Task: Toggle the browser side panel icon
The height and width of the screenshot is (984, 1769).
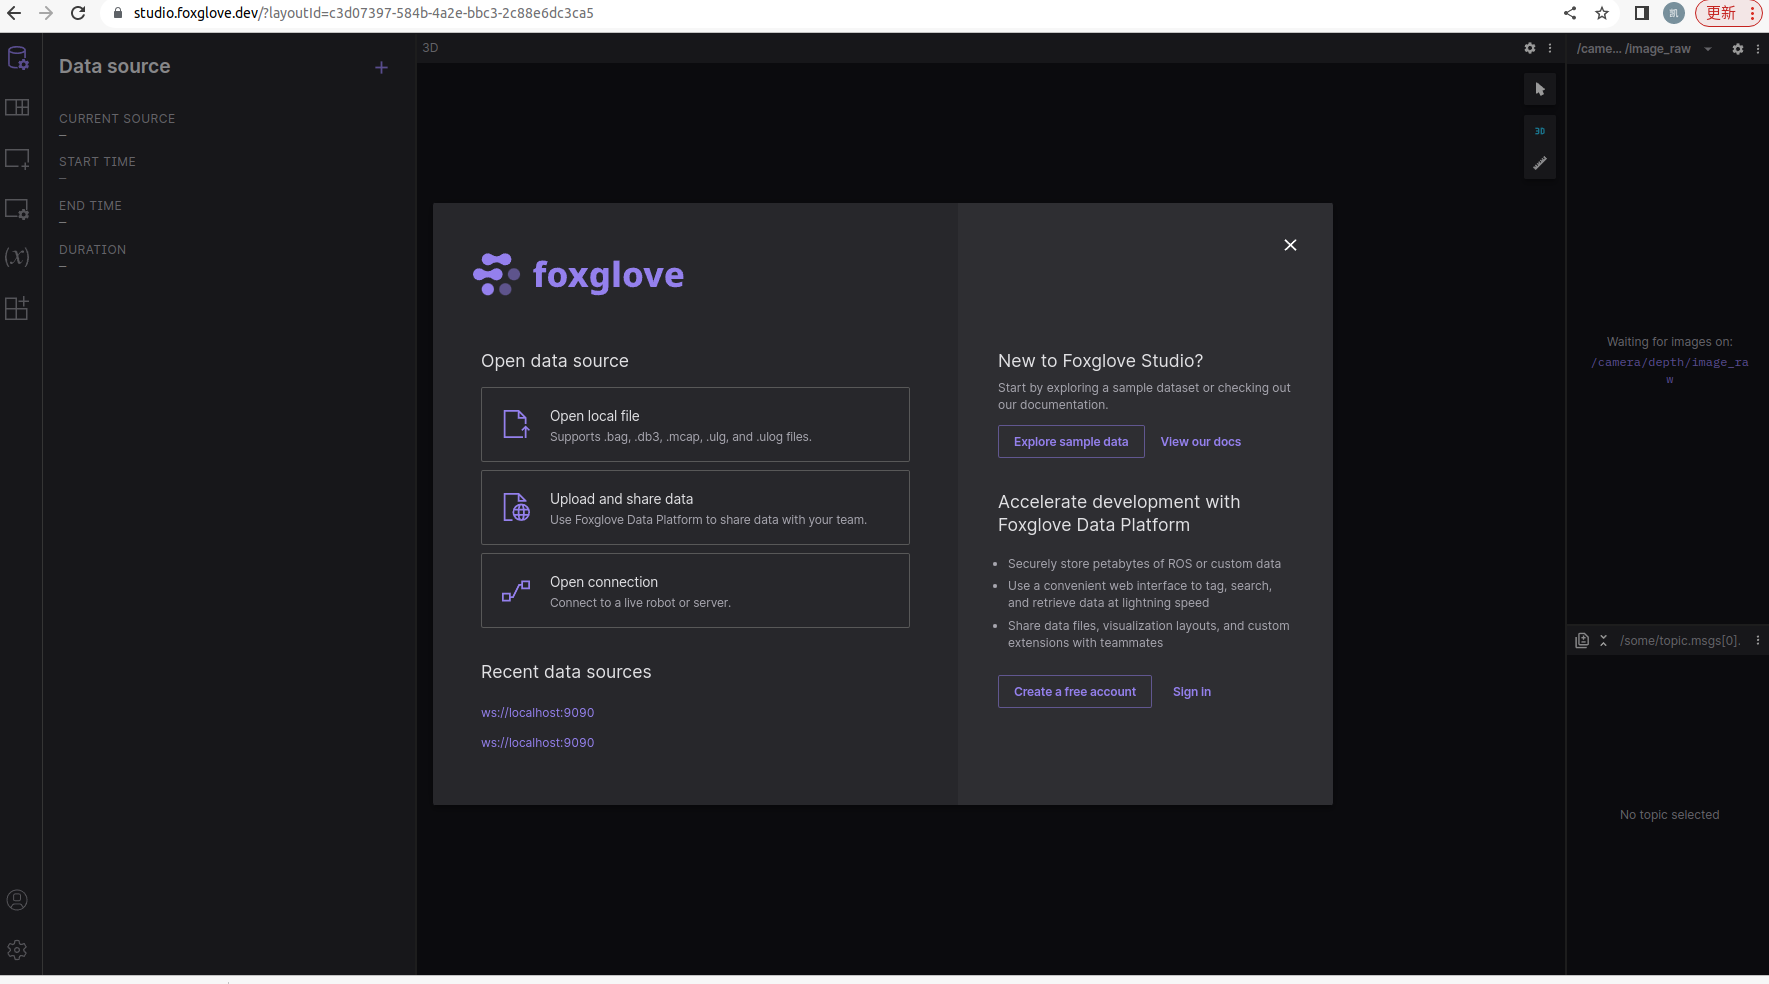Action: pyautogui.click(x=1642, y=13)
